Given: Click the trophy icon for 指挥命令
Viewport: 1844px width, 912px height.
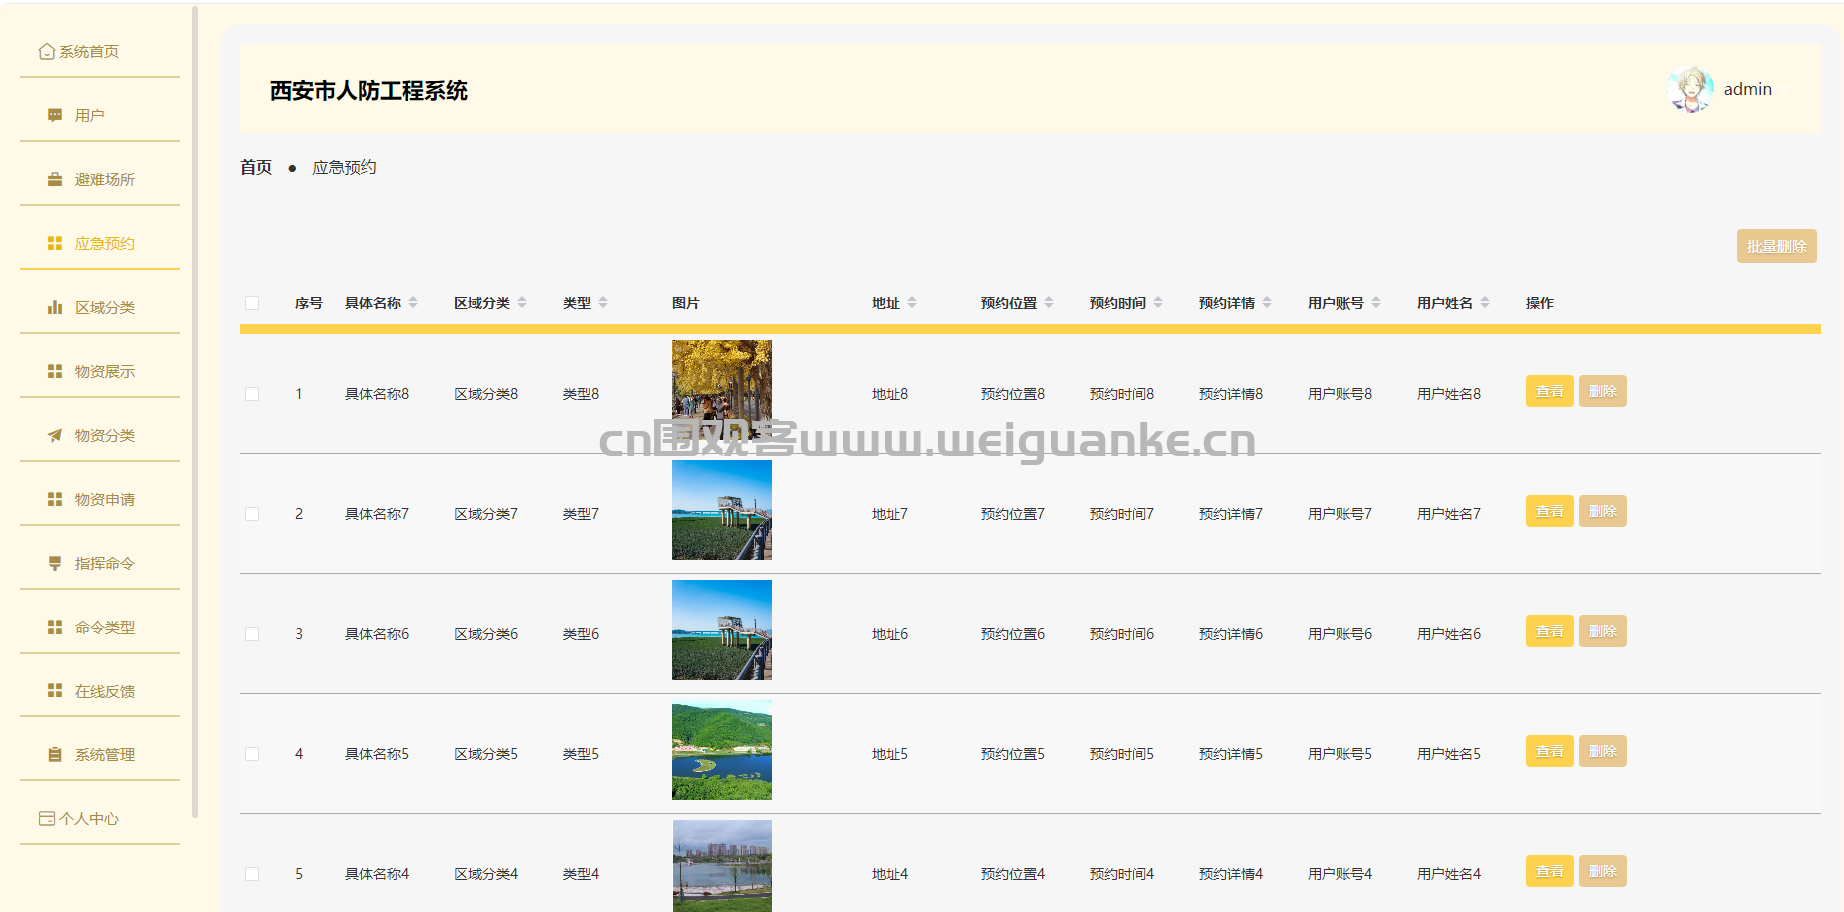Looking at the screenshot, I should pyautogui.click(x=55, y=564).
